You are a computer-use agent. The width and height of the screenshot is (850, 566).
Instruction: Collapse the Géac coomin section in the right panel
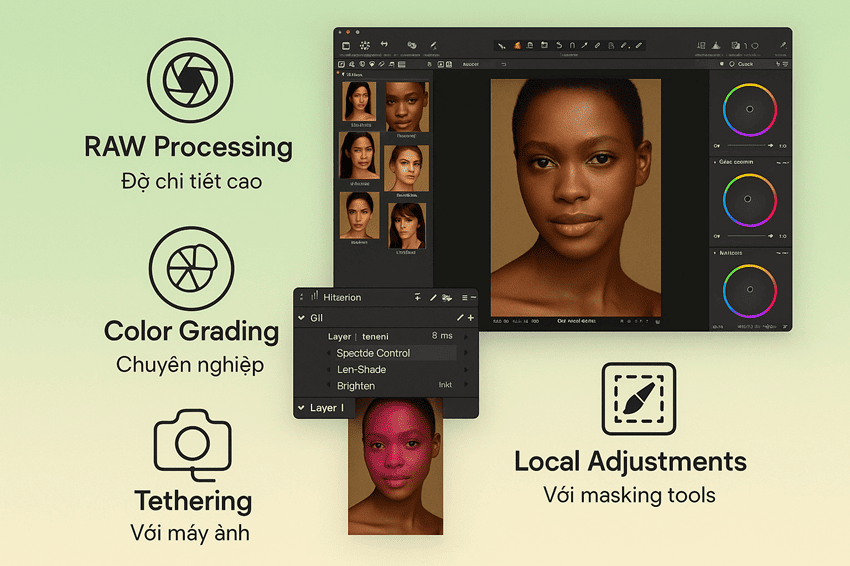(x=715, y=162)
